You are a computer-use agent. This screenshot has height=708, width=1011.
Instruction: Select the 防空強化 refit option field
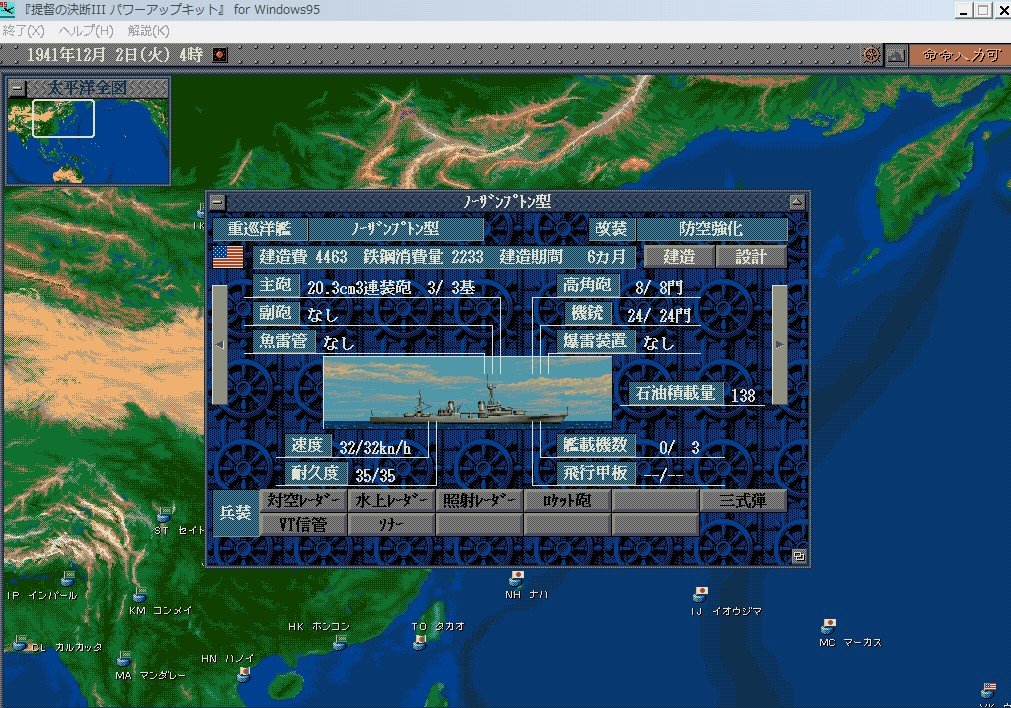711,229
